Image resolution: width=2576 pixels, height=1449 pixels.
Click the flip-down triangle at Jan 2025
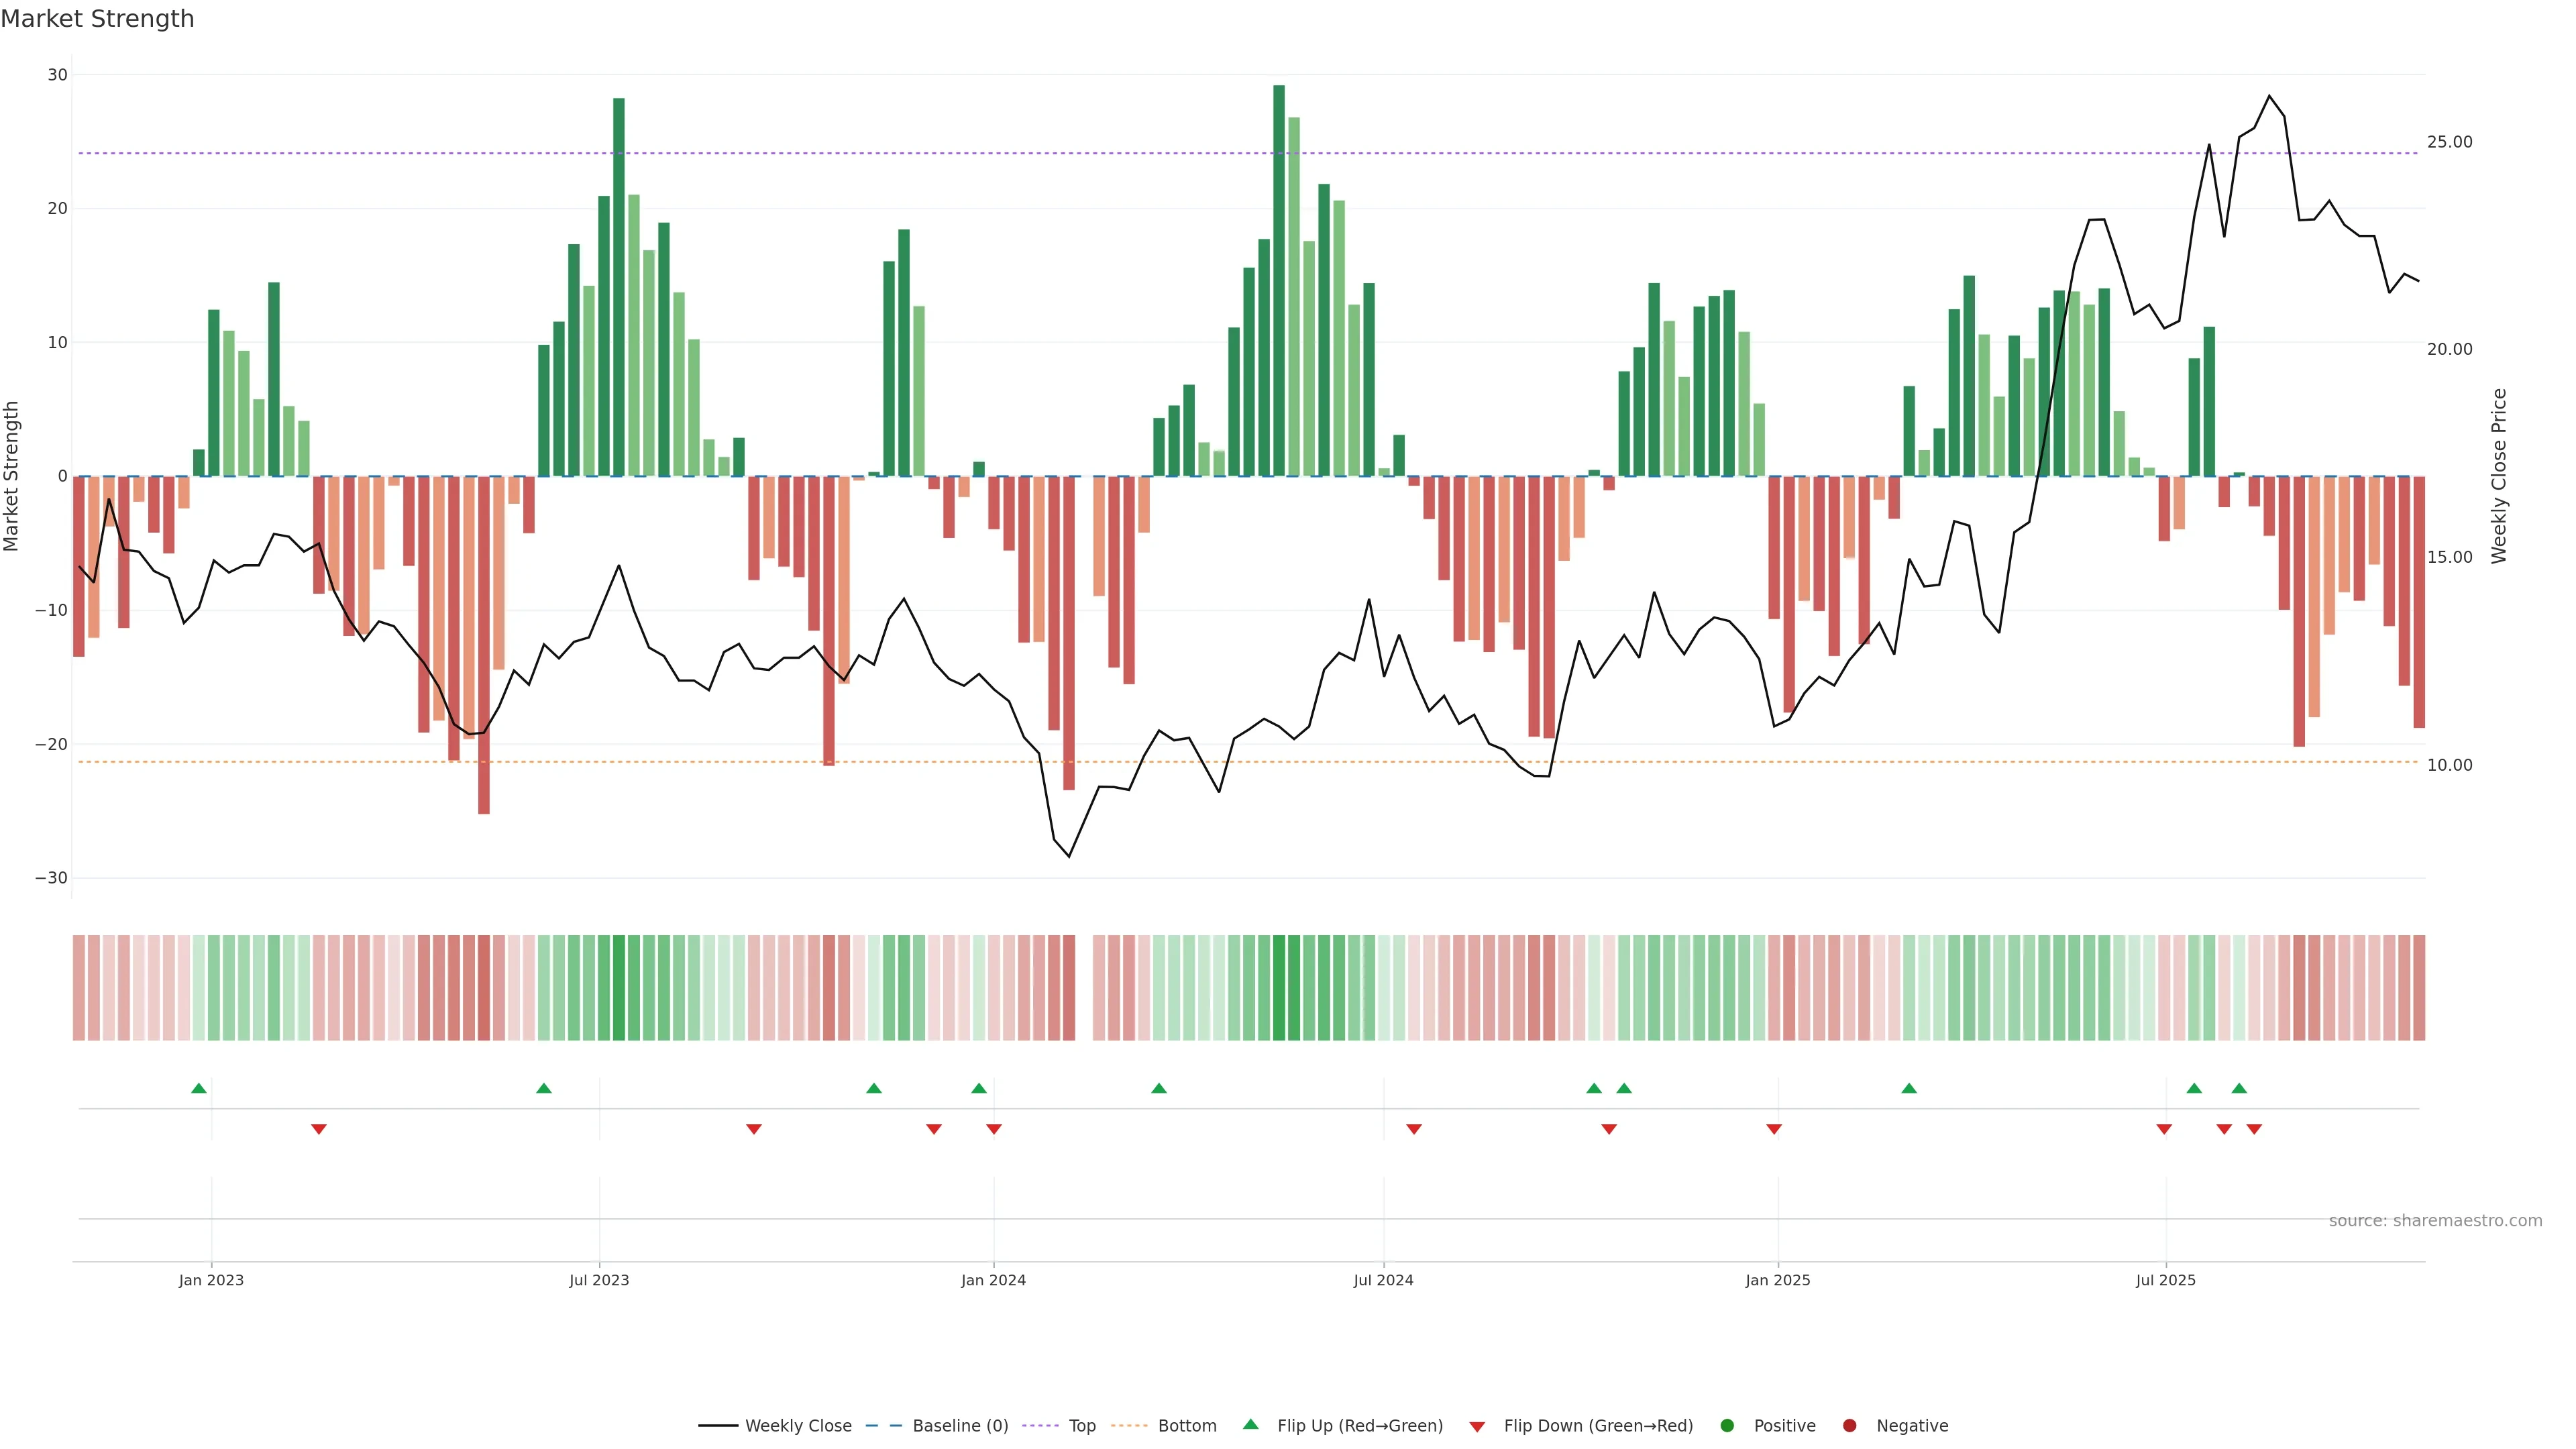coord(1774,1129)
